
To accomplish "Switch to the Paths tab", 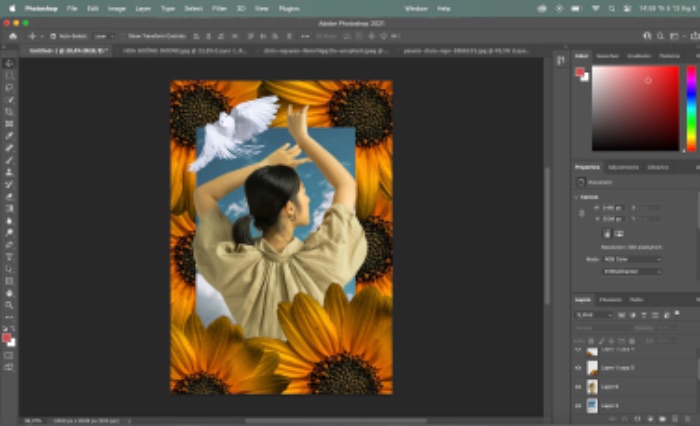I will tap(636, 300).
